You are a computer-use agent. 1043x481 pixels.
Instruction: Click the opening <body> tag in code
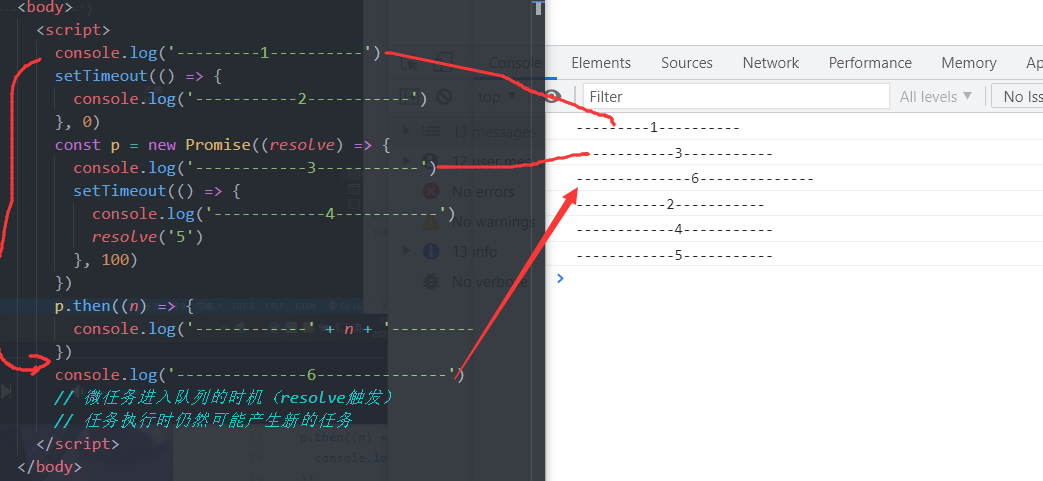[45, 7]
